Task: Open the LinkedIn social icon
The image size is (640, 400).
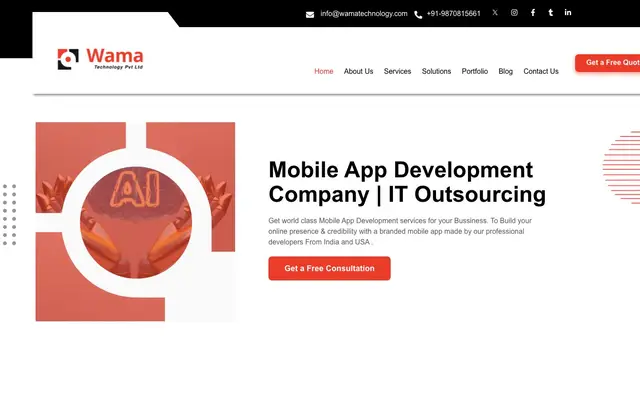Action: tap(568, 12)
